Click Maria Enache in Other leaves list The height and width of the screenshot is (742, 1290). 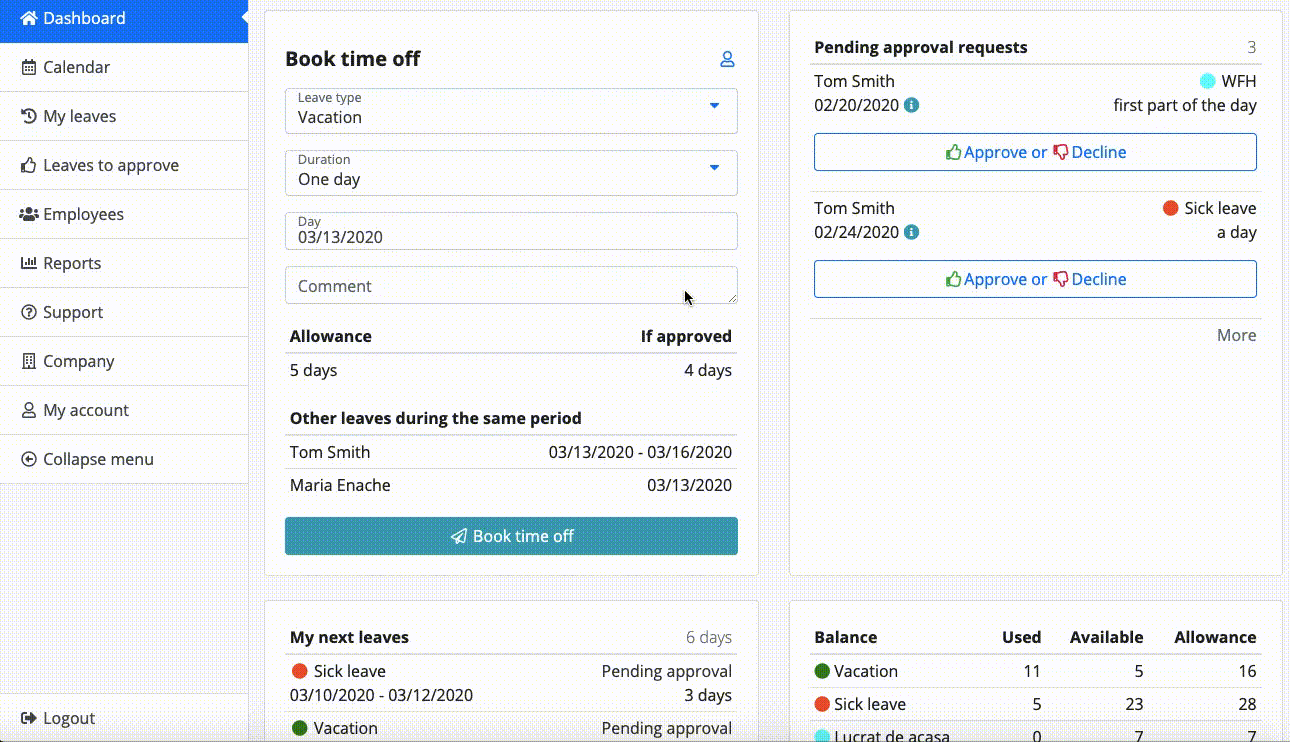click(340, 485)
